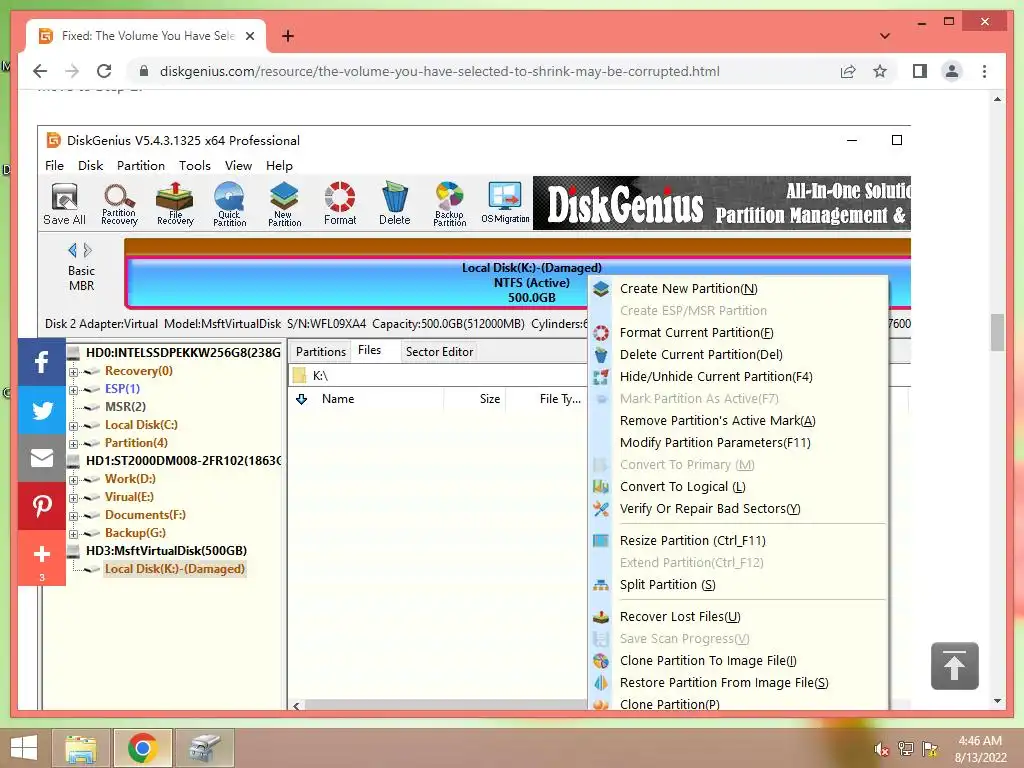Click the page vertical scrollbar thumb
This screenshot has height=768, width=1024.
pos(997,332)
